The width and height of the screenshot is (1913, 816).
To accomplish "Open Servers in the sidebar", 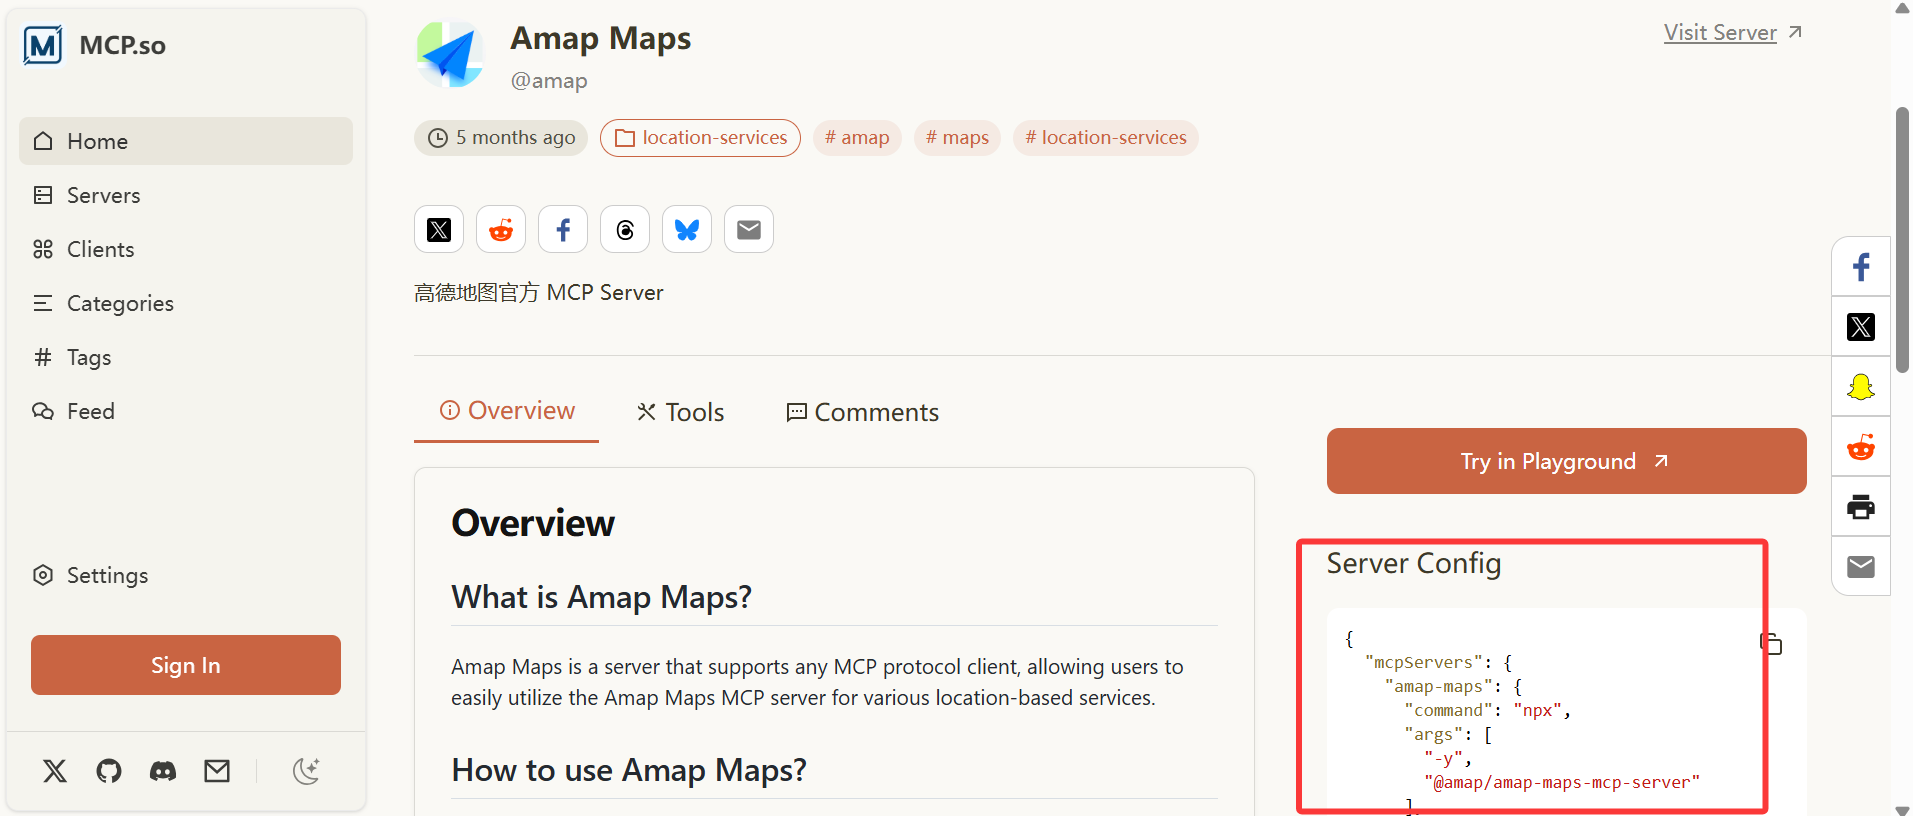I will click(x=186, y=195).
